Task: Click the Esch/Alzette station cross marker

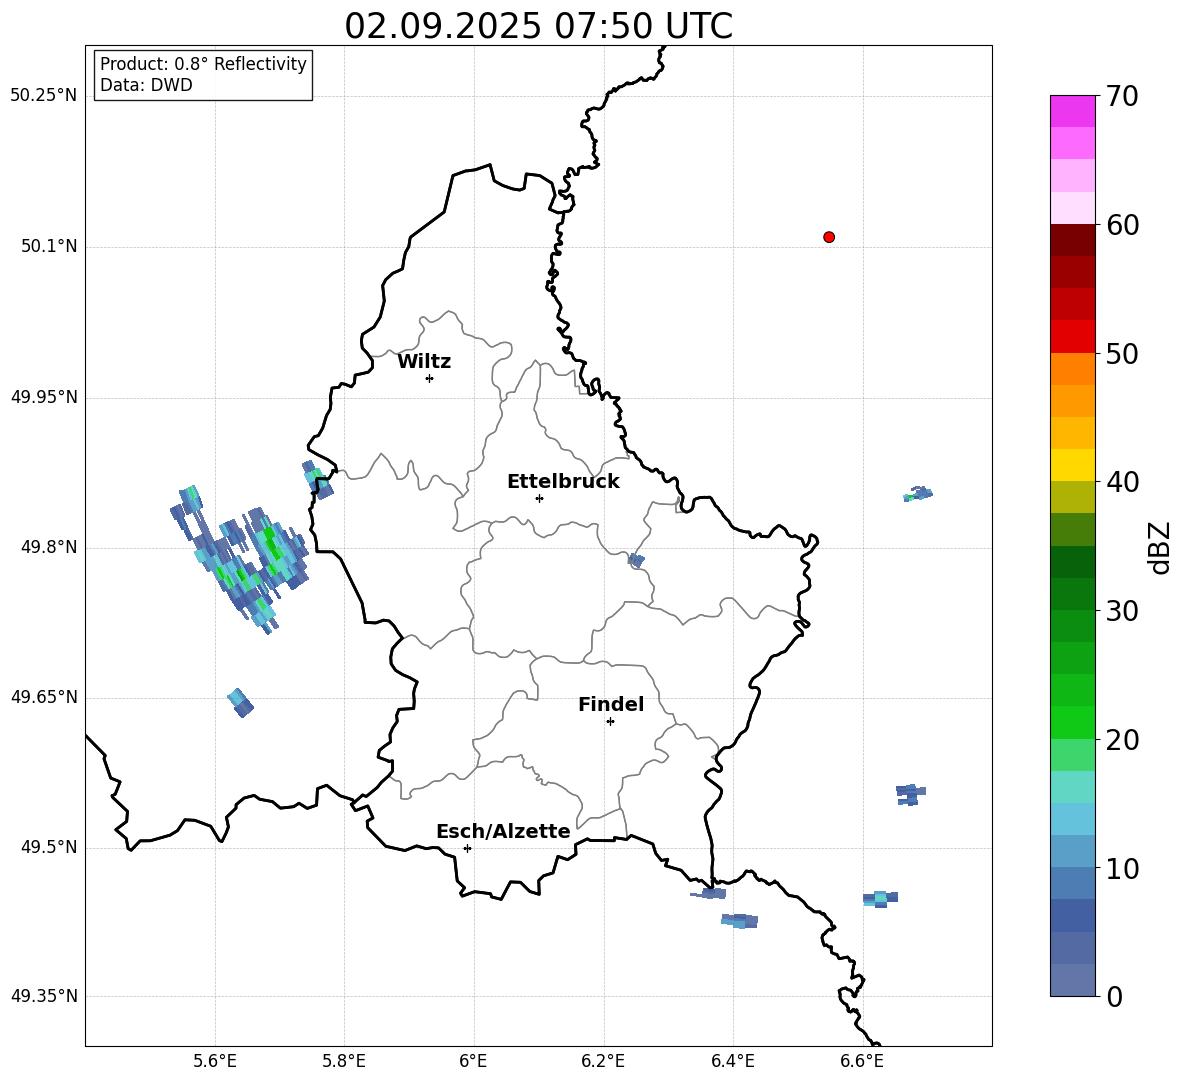Action: coord(467,848)
